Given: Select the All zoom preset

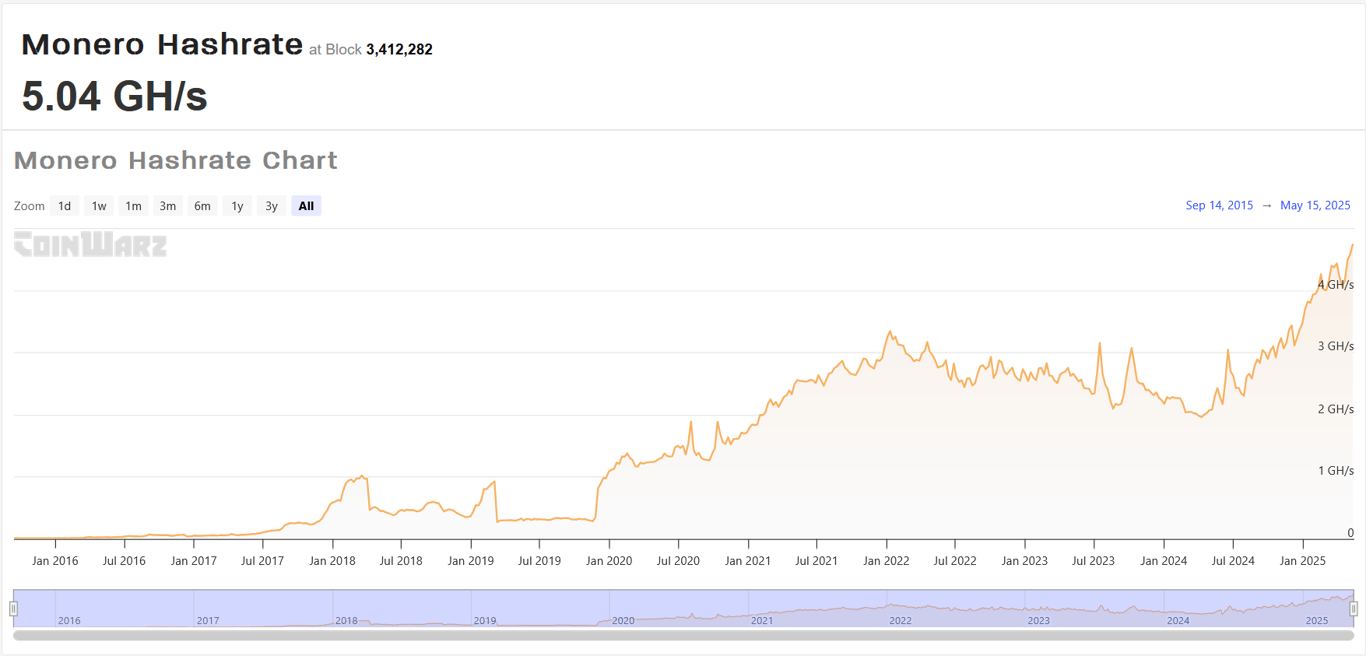Looking at the screenshot, I should (x=306, y=205).
